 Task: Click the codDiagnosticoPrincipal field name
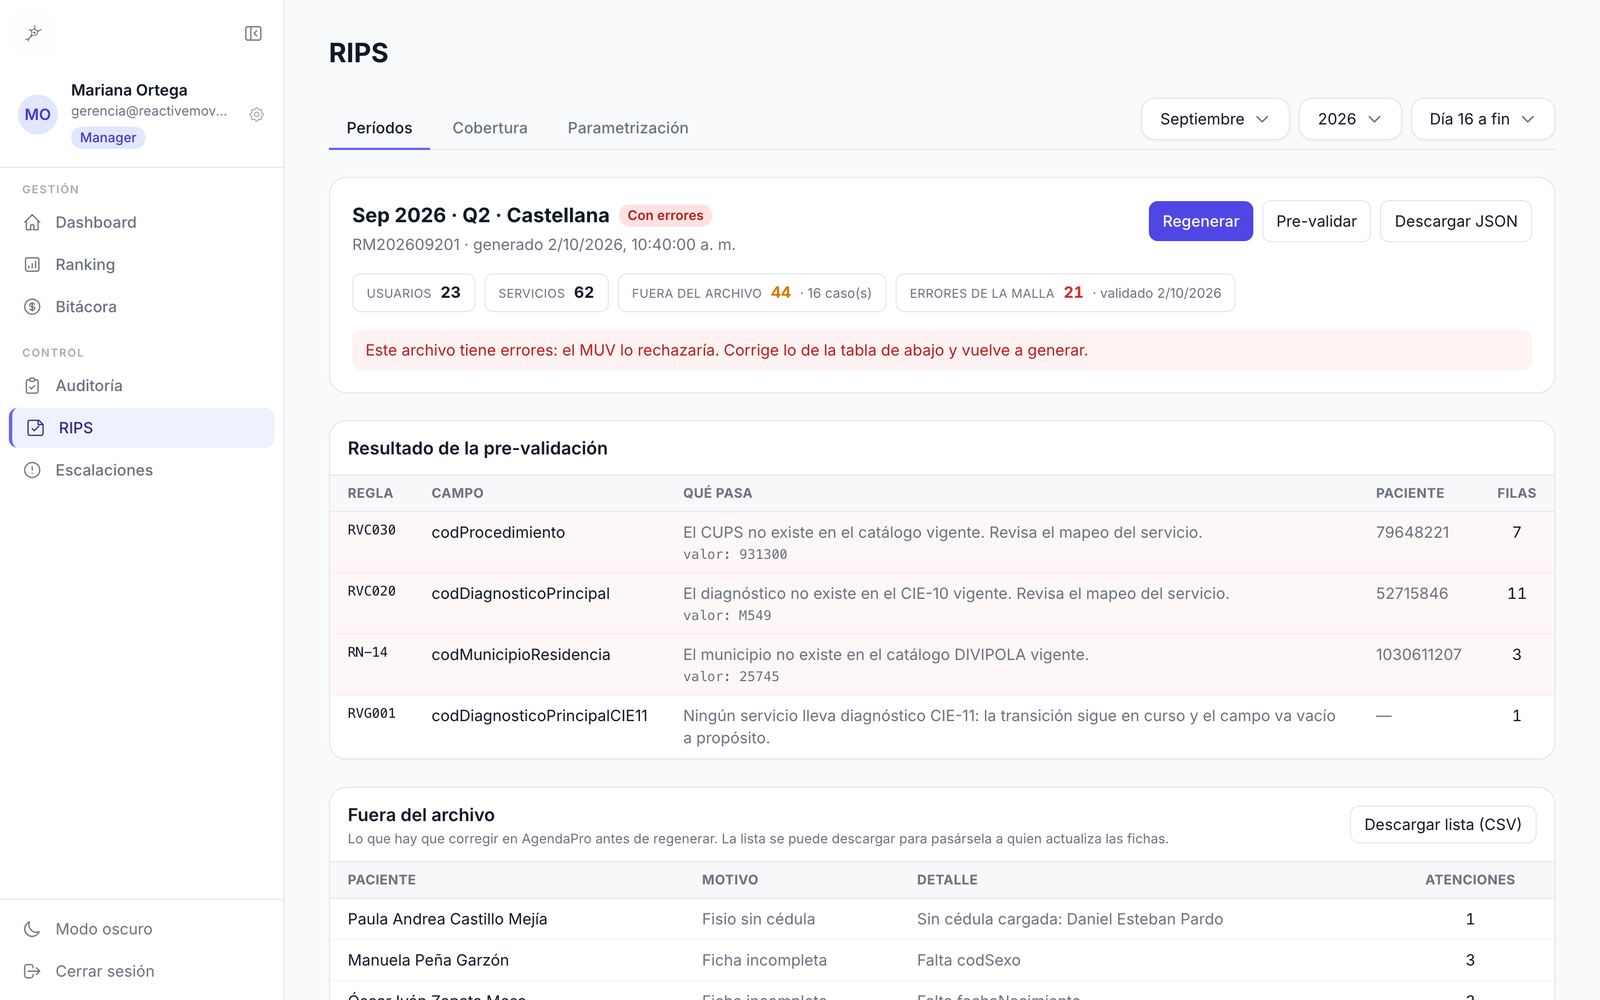click(x=521, y=593)
